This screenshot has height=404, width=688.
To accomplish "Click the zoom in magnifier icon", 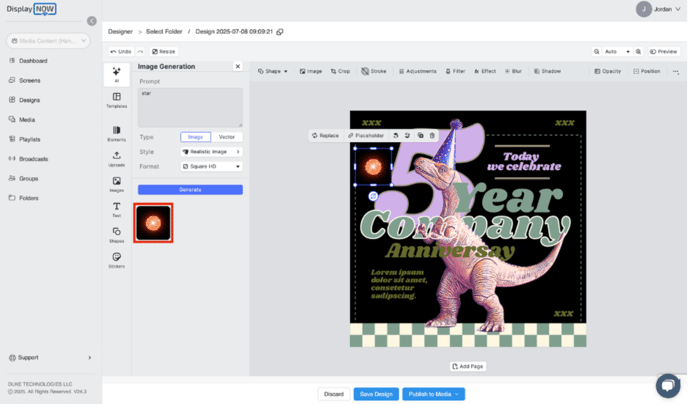I will [x=638, y=52].
